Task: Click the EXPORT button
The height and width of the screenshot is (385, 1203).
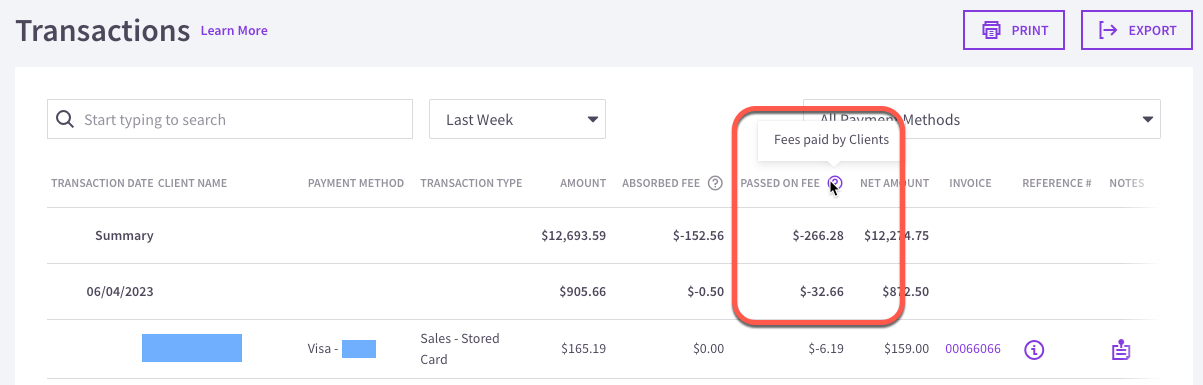Action: tap(1137, 30)
